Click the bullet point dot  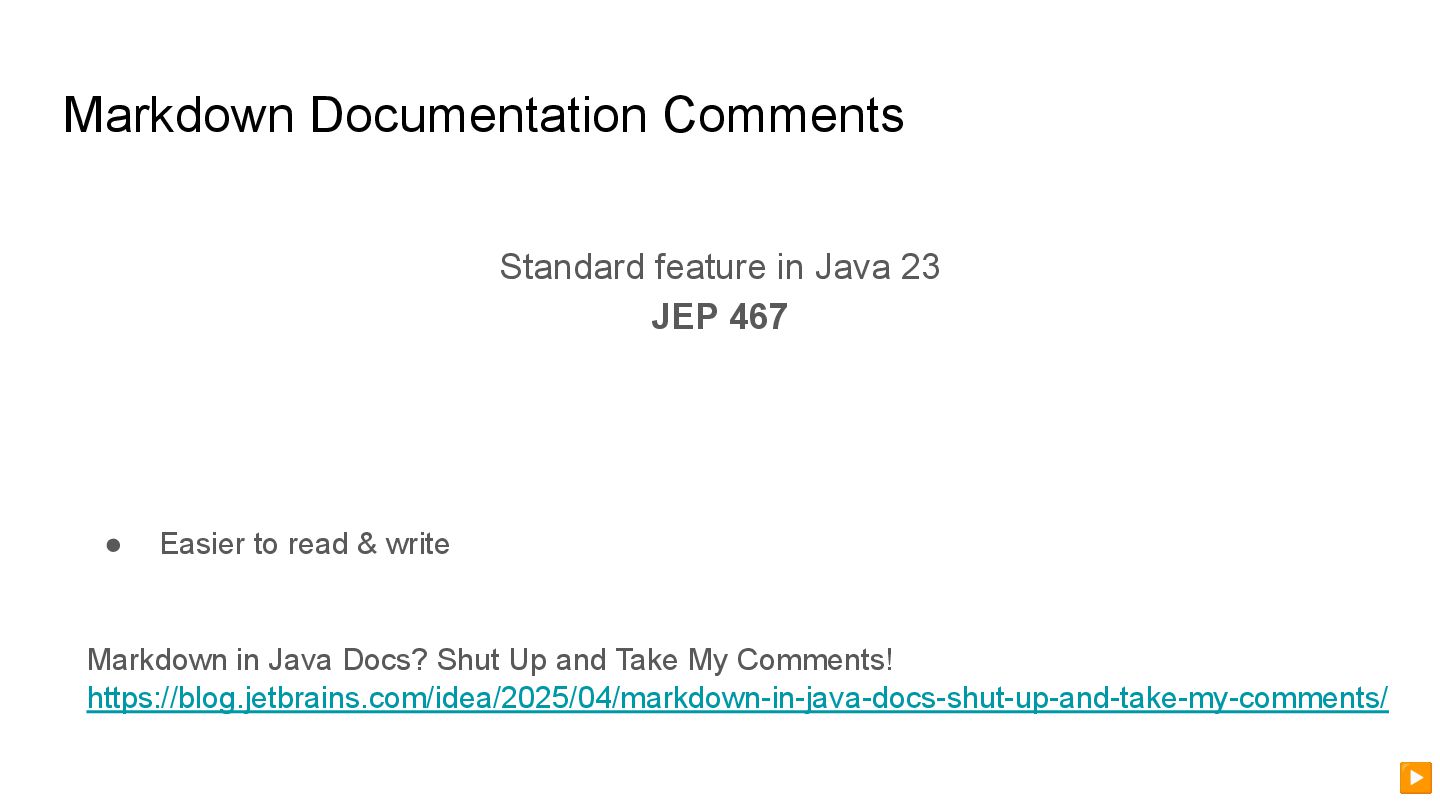click(113, 544)
